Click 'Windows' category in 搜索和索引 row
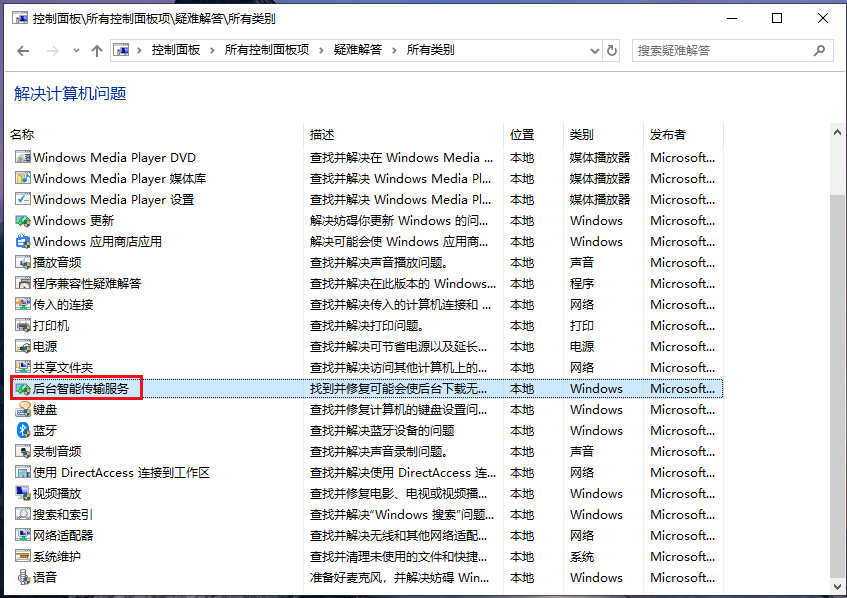847x598 pixels. pos(596,515)
